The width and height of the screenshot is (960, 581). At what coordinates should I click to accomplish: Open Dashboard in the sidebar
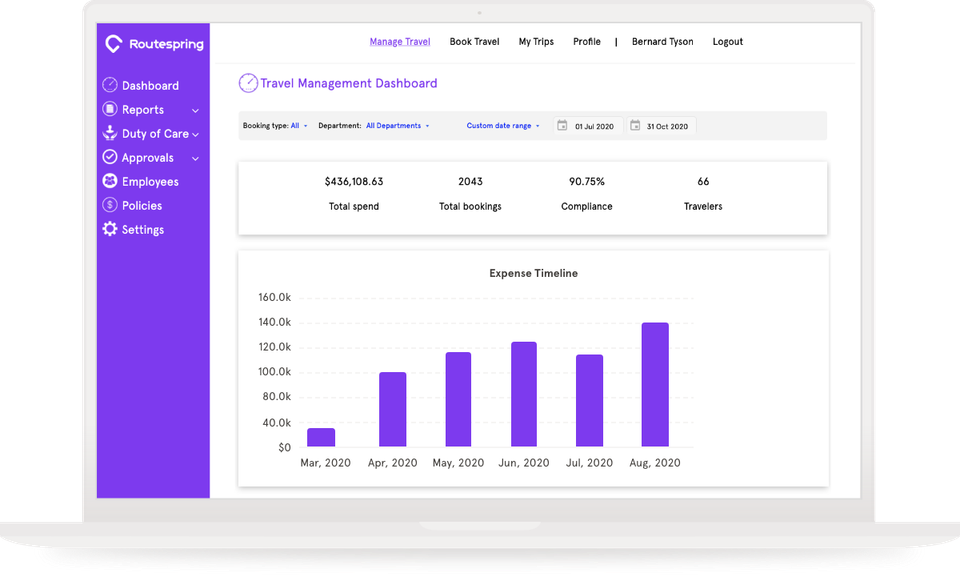(x=150, y=86)
